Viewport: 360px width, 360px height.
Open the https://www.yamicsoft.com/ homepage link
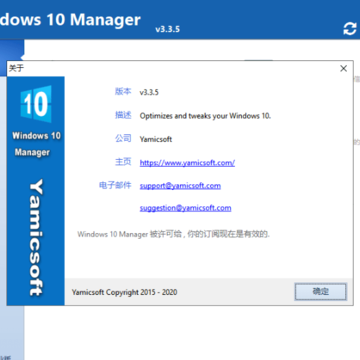point(187,163)
